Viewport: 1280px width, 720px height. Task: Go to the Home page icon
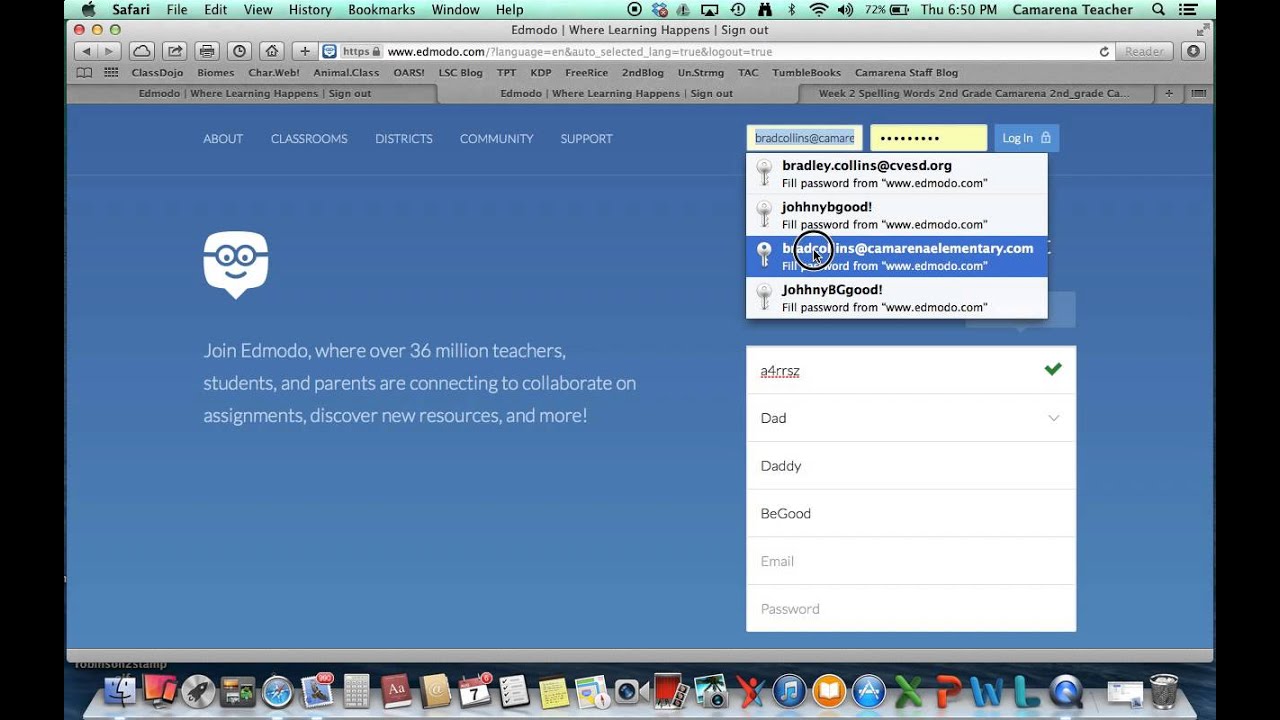[271, 51]
